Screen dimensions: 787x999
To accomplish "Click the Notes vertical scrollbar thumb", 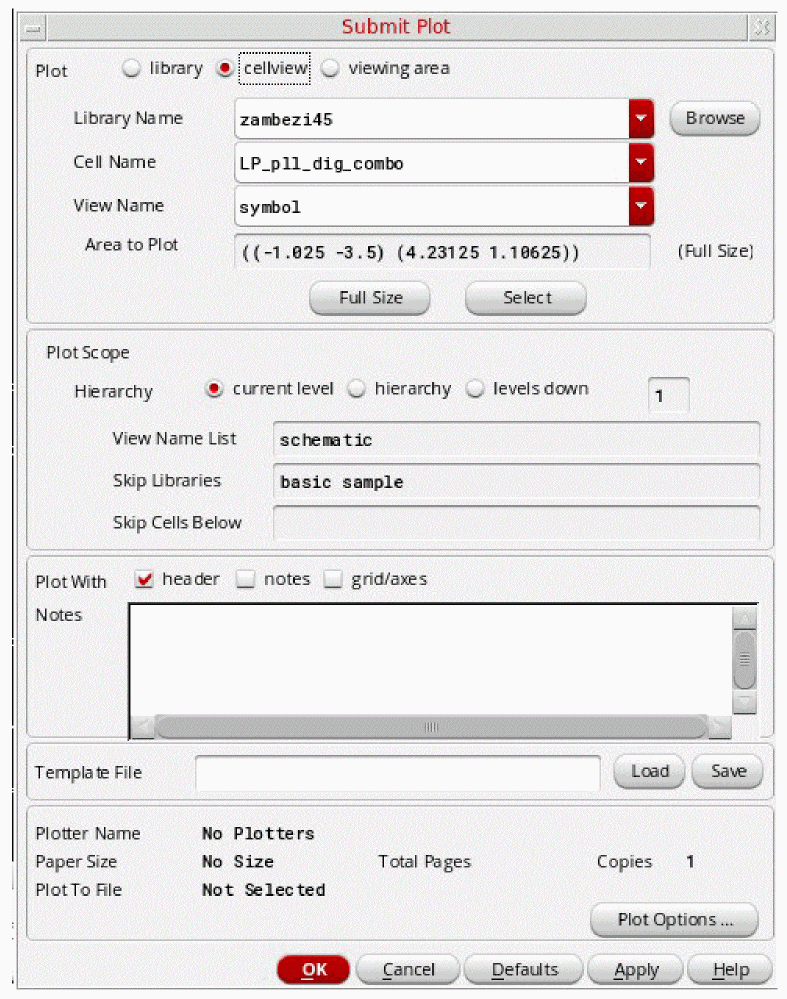I will (x=744, y=659).
